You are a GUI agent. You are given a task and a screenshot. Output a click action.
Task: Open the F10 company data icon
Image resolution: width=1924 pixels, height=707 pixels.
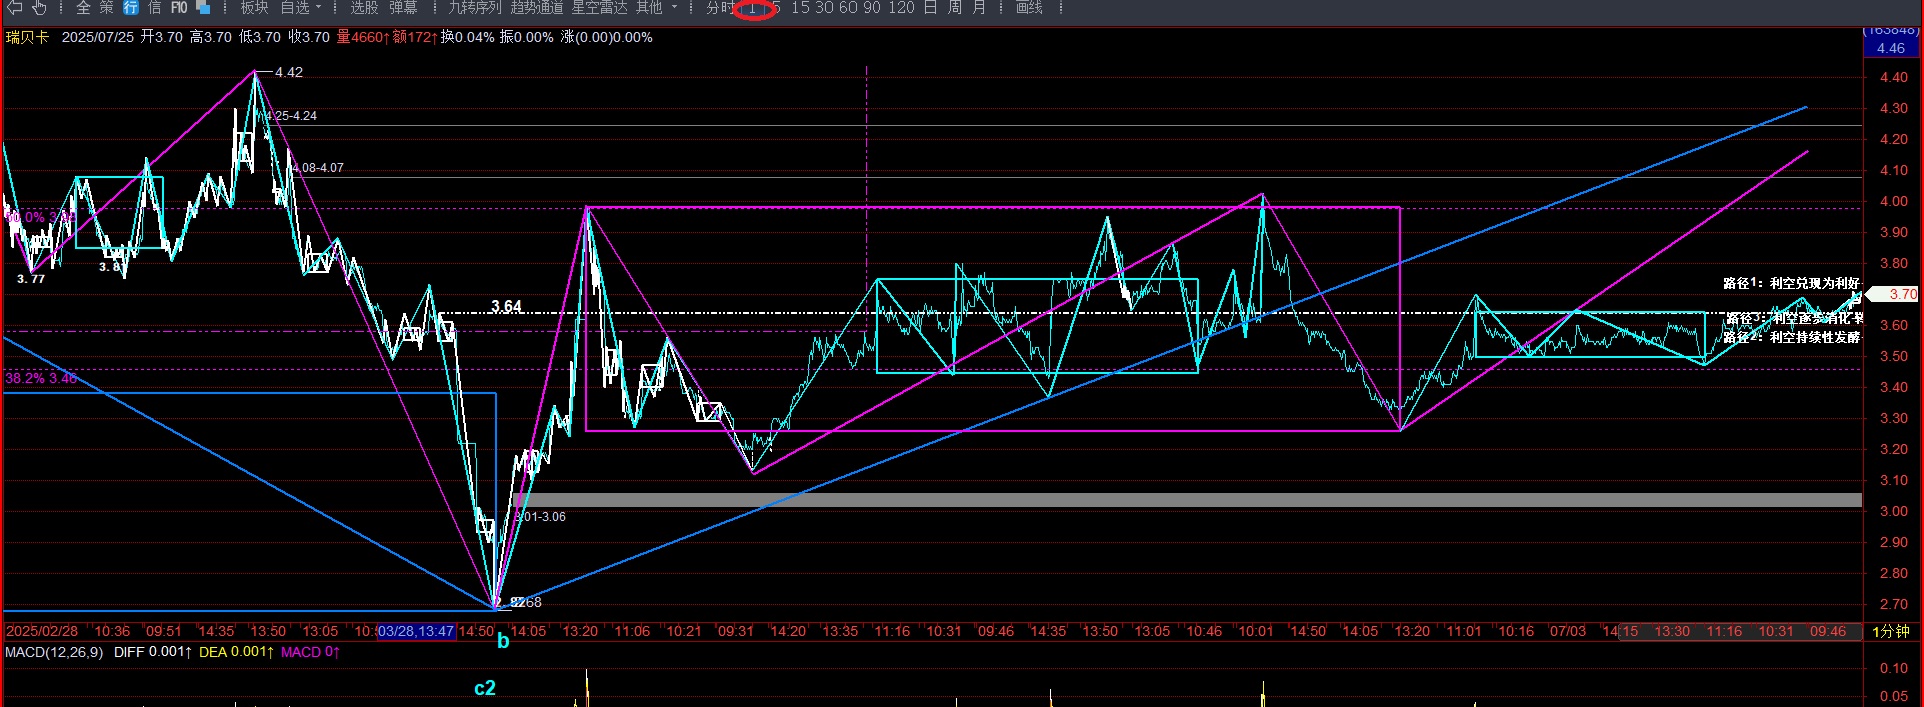(x=179, y=8)
